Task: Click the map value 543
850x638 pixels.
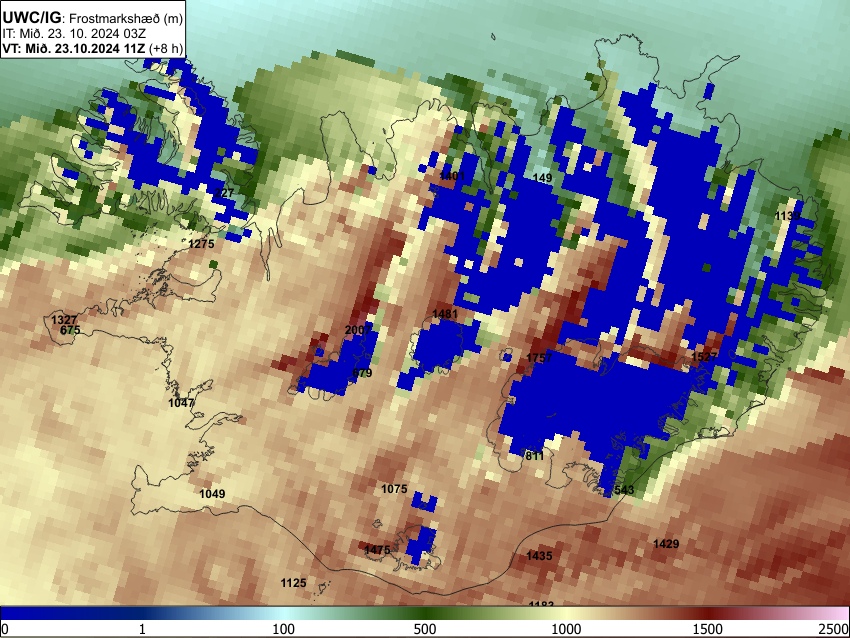Action: pyautogui.click(x=624, y=490)
